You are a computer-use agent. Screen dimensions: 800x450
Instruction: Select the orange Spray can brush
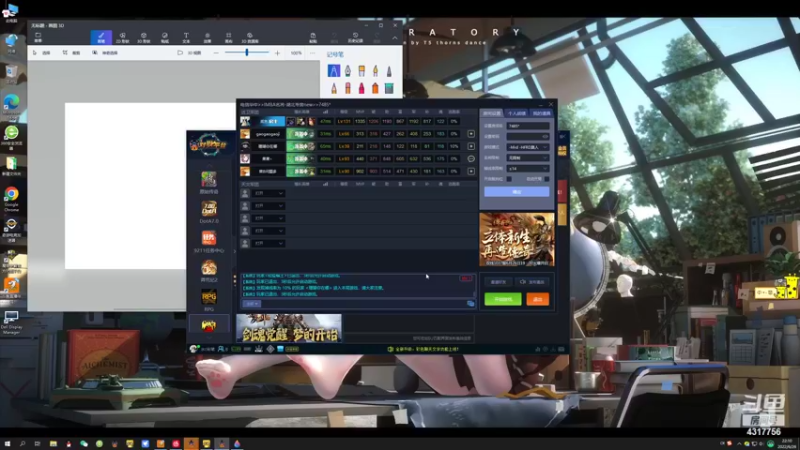click(375, 88)
